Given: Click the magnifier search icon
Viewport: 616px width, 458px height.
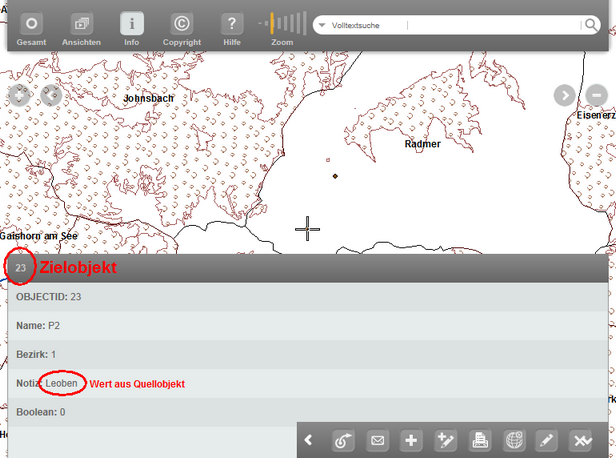Looking at the screenshot, I should click(x=593, y=24).
